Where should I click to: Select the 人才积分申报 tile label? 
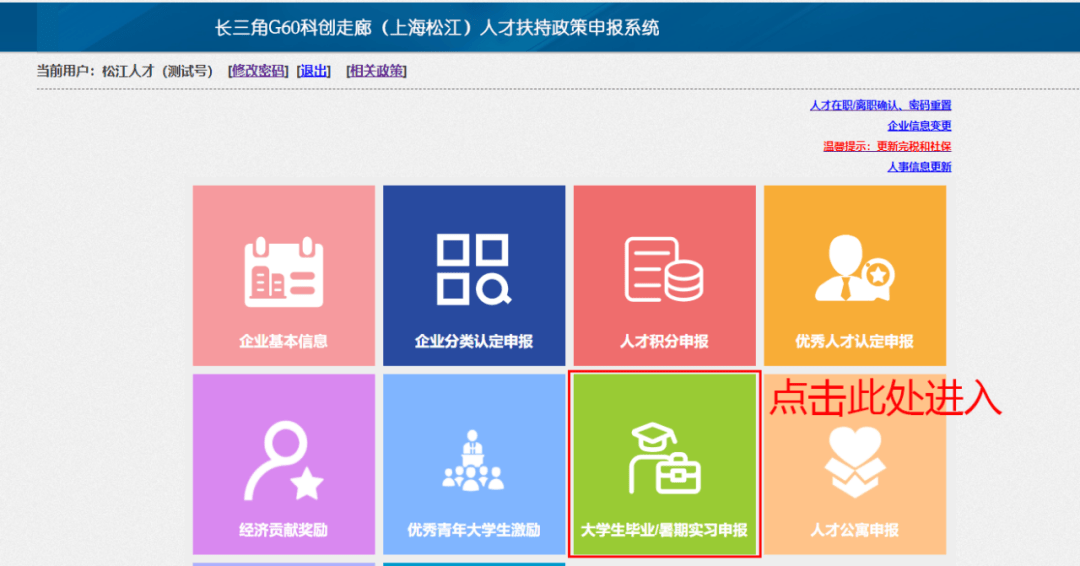(x=663, y=341)
